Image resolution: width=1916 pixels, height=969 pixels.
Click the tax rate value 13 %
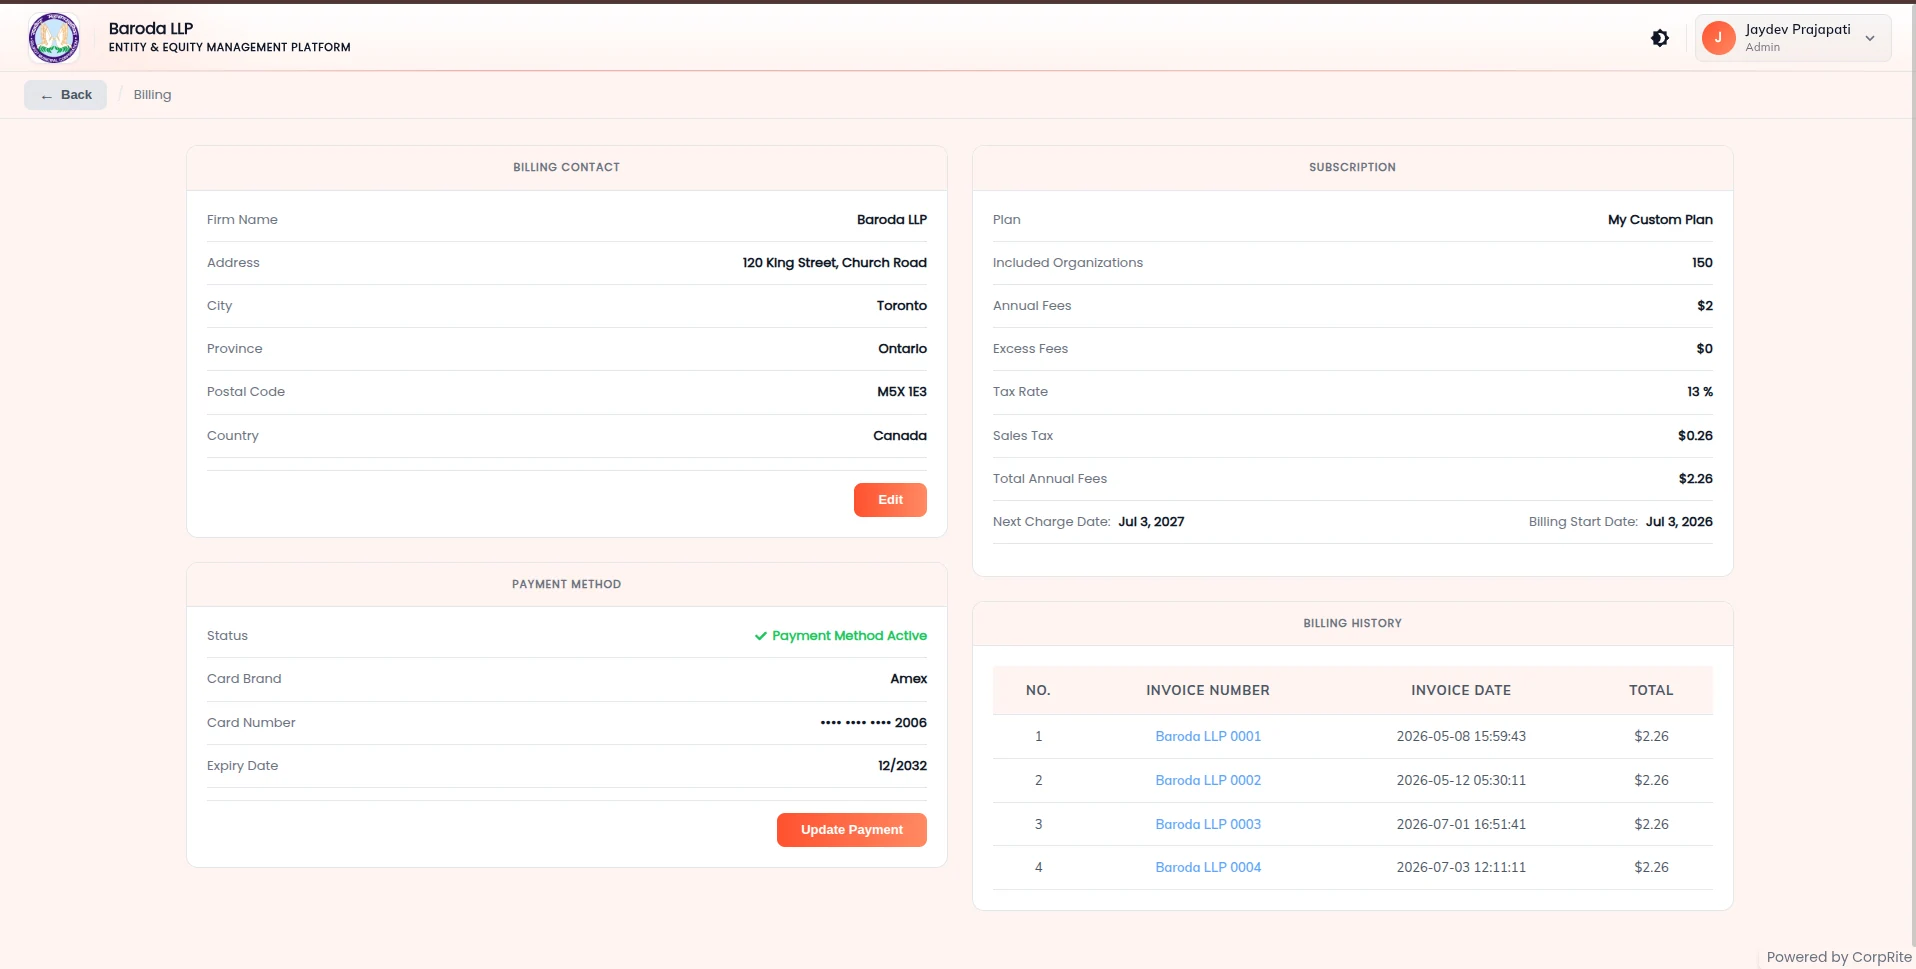pyautogui.click(x=1700, y=392)
